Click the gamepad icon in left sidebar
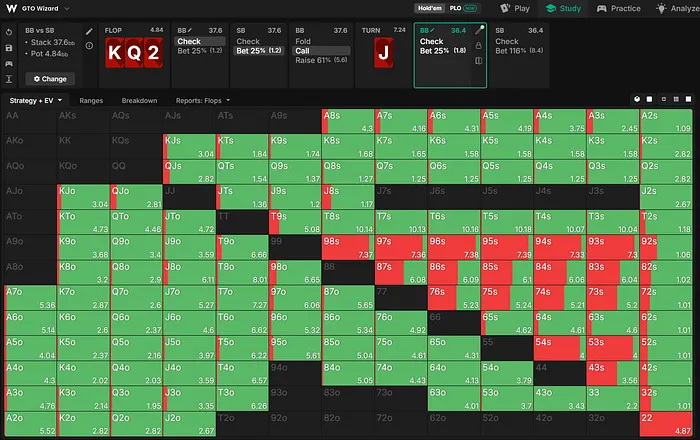 (x=9, y=63)
